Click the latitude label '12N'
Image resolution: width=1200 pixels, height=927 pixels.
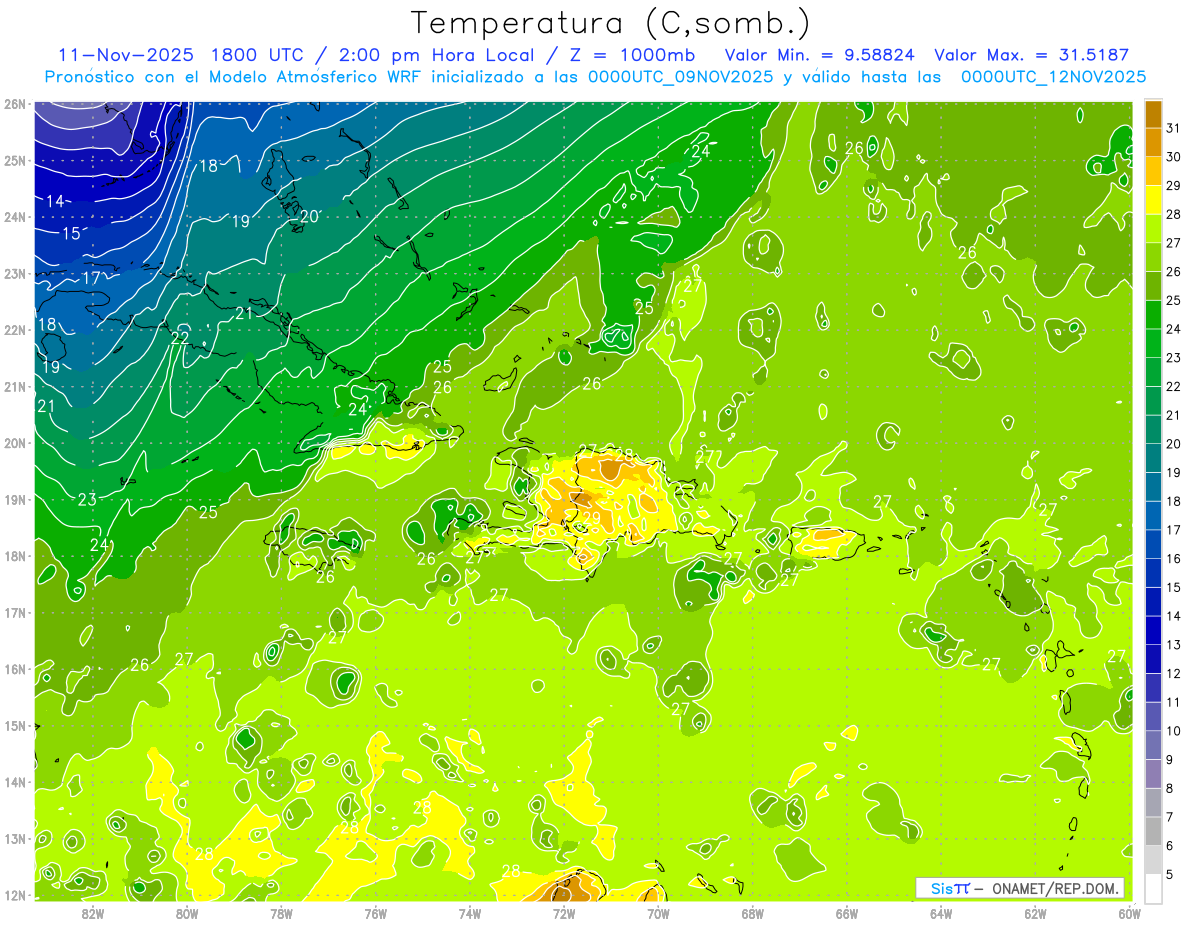15,895
